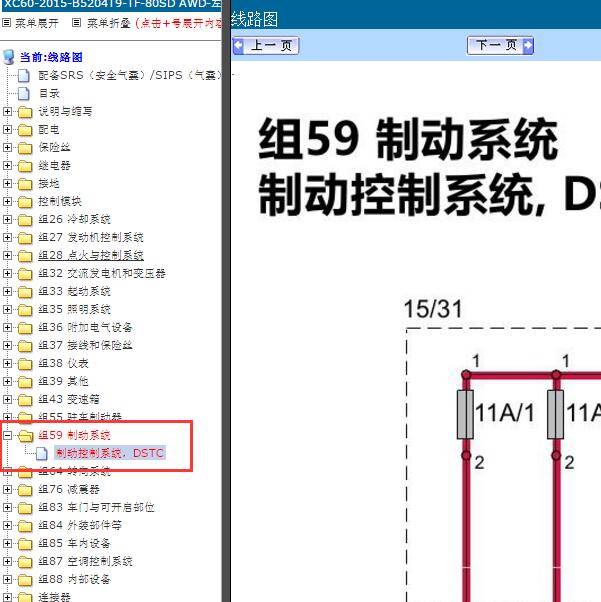Expand the 配电 folder

[x=7, y=129]
